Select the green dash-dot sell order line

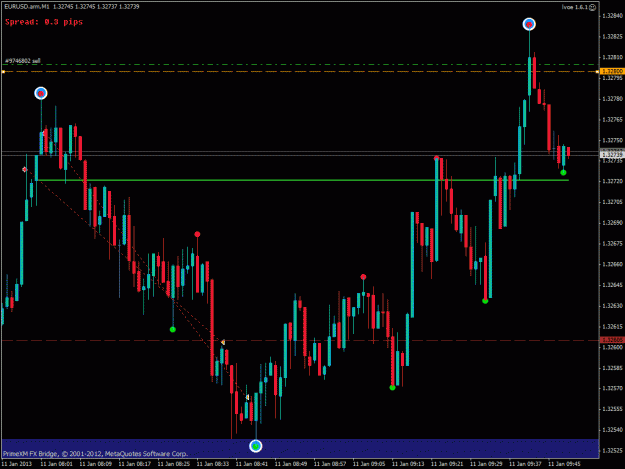(300, 65)
